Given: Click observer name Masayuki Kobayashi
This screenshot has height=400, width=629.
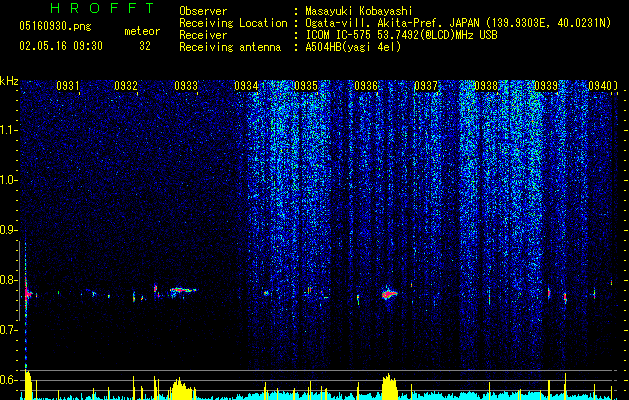Looking at the screenshot, I should pyautogui.click(x=359, y=11).
